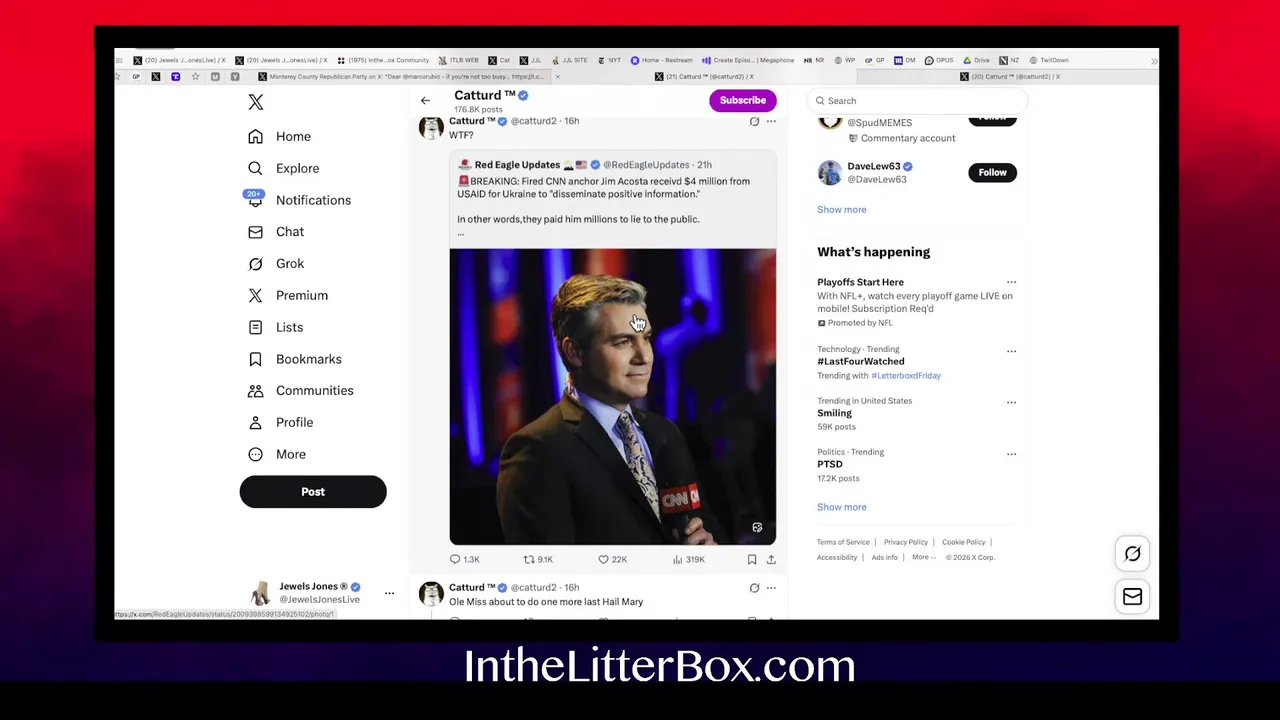Open the Playoffs Start Here promoted trend
This screenshot has height=720, width=1280.
[x=860, y=282]
